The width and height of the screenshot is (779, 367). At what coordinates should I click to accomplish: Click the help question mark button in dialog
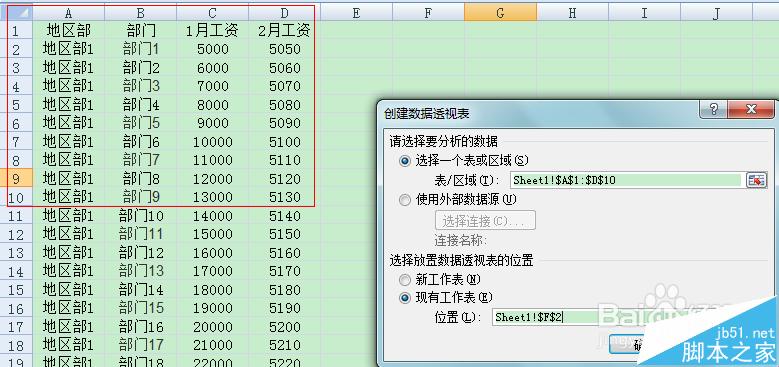[714, 109]
